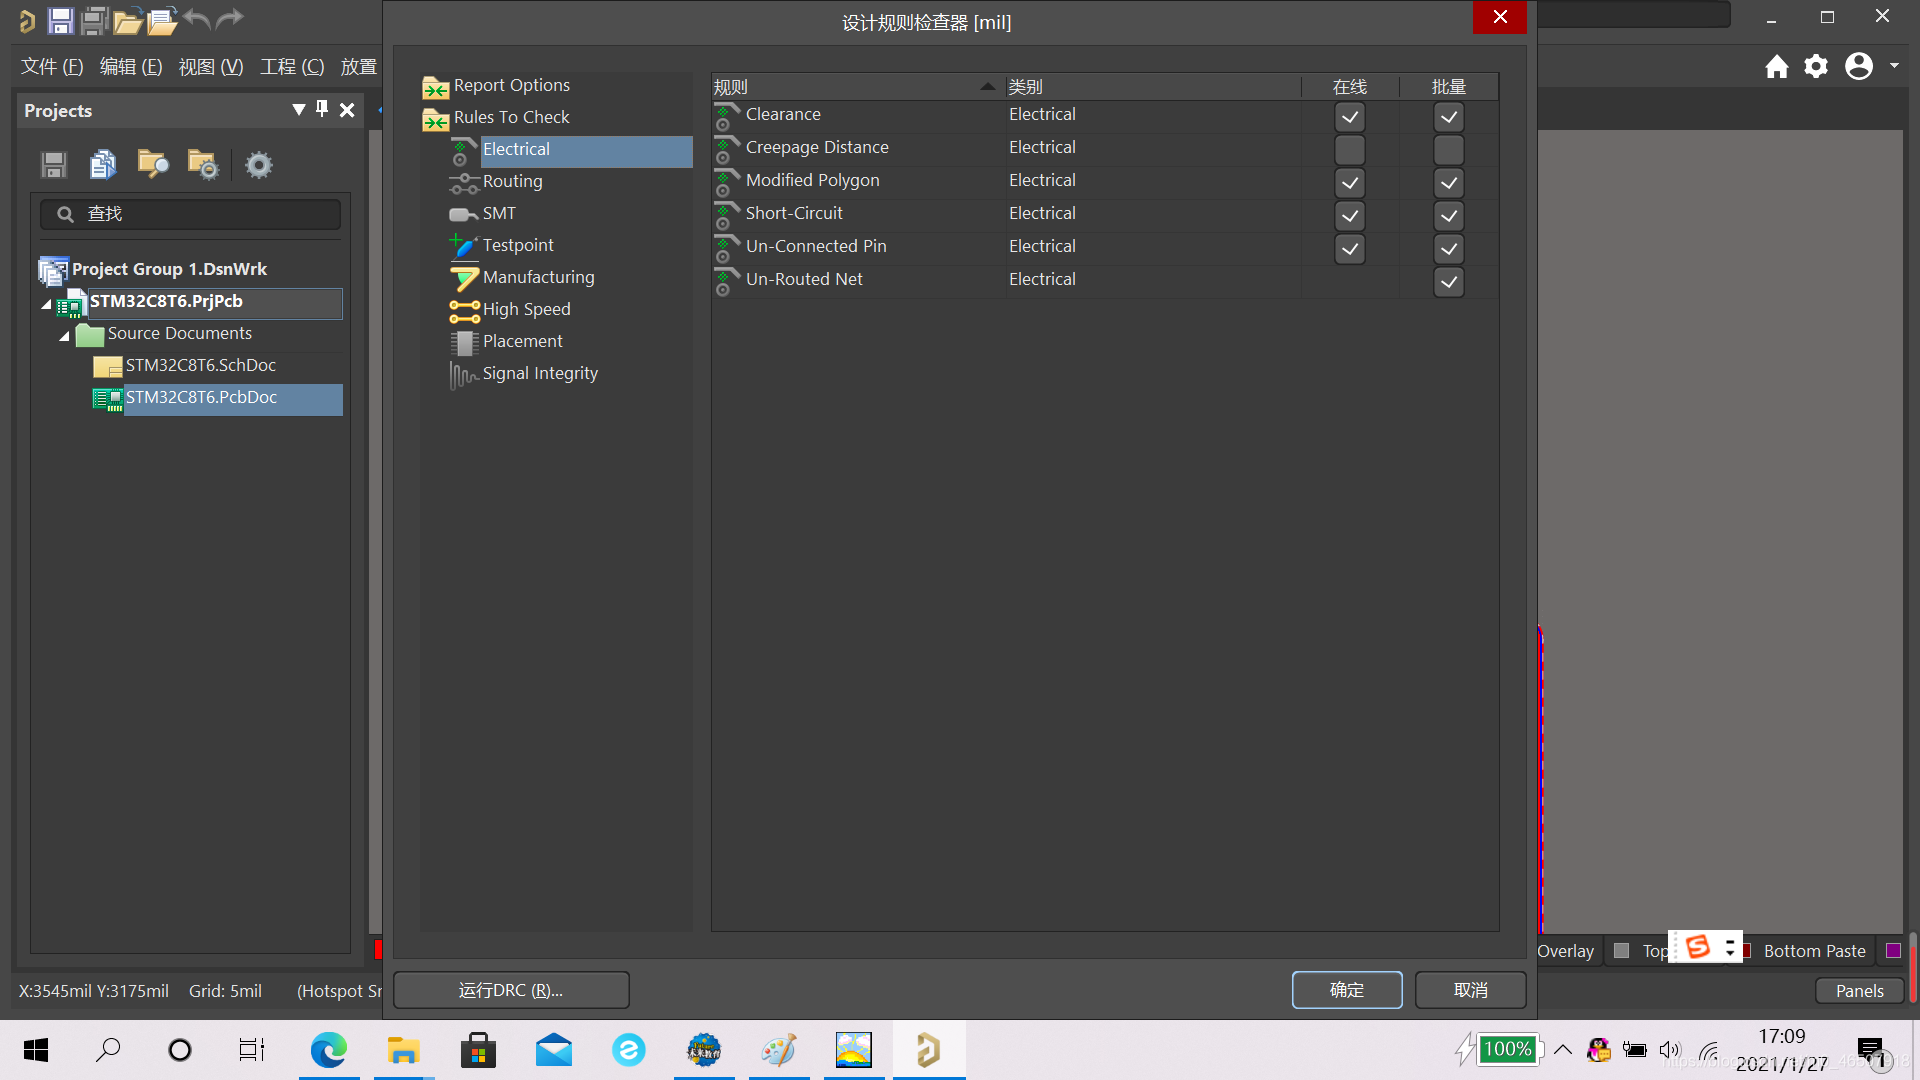Open the Projects panel dropdown arrow
Image resolution: width=1920 pixels, height=1080 pixels.
(298, 110)
